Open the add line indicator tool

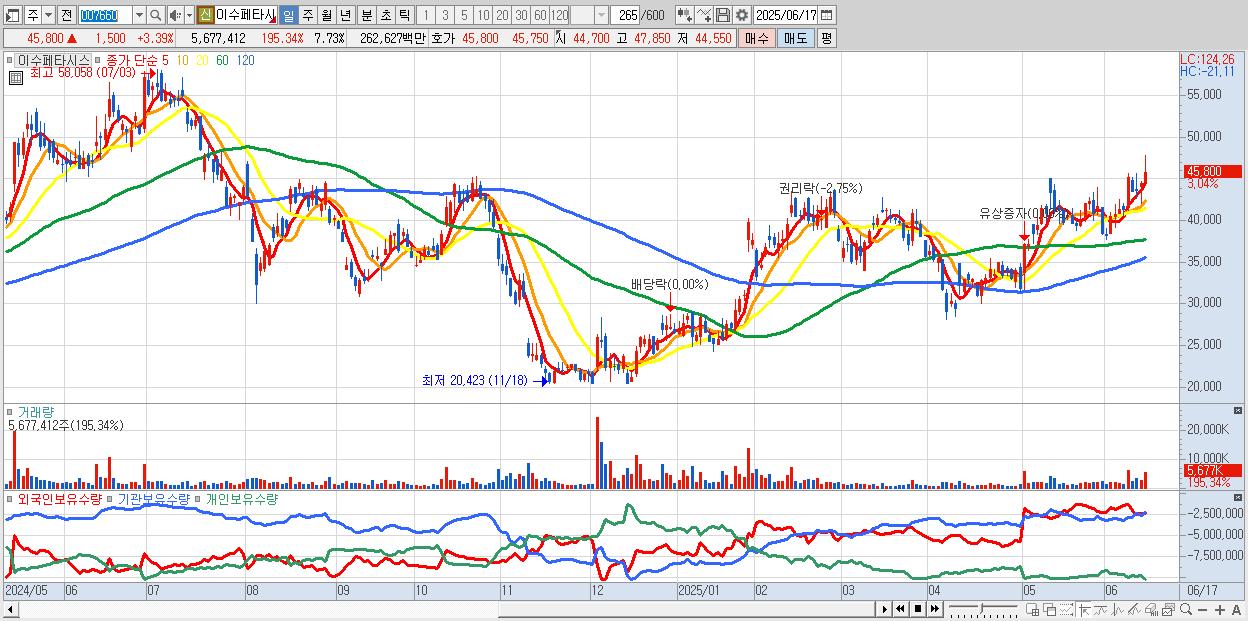tap(704, 15)
